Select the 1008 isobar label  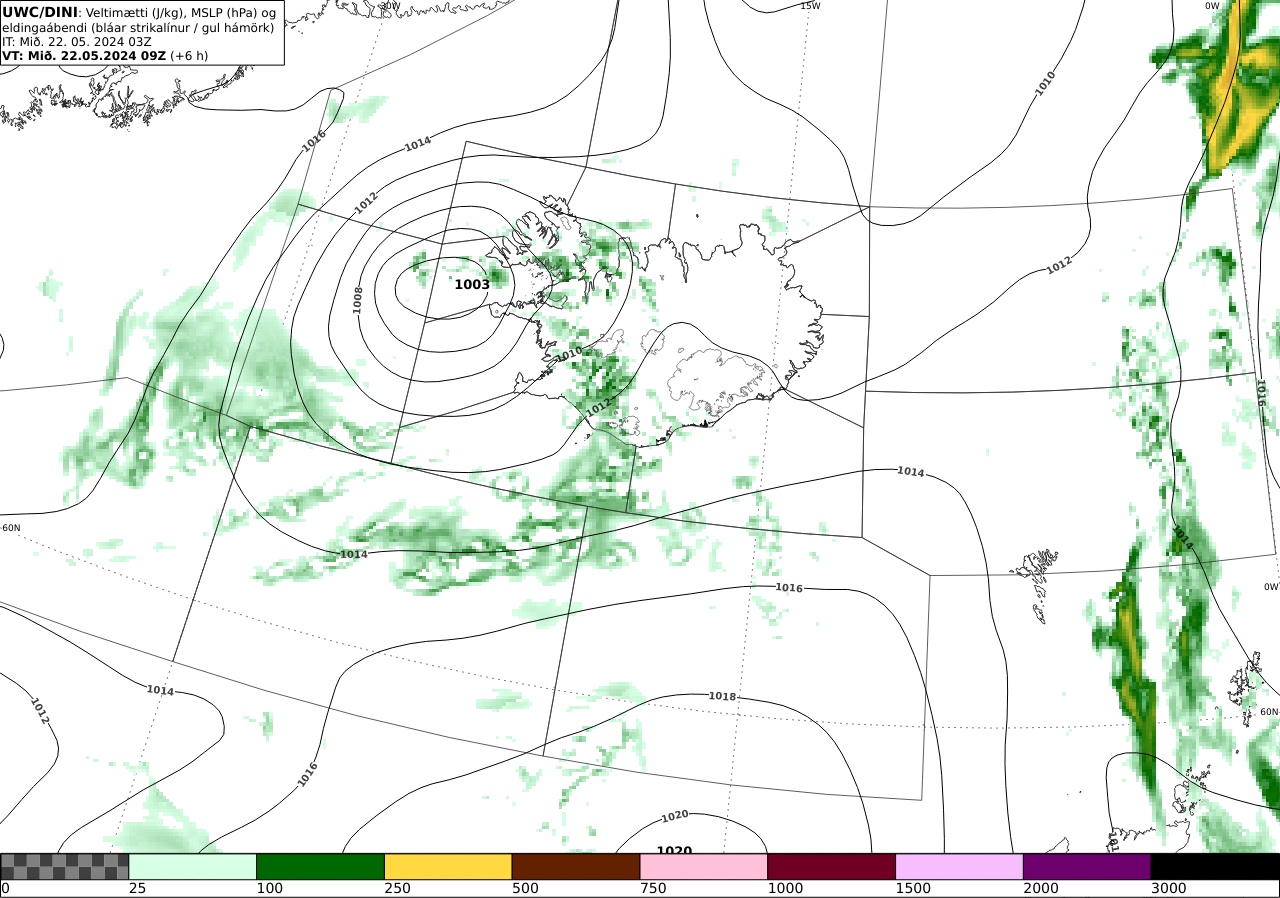click(x=358, y=300)
